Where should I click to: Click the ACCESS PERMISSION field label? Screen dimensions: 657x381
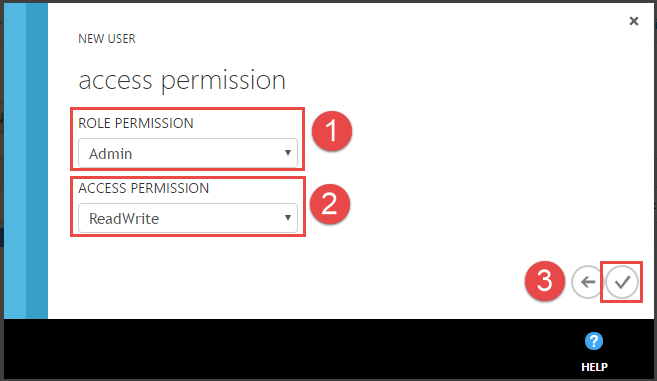coord(144,188)
